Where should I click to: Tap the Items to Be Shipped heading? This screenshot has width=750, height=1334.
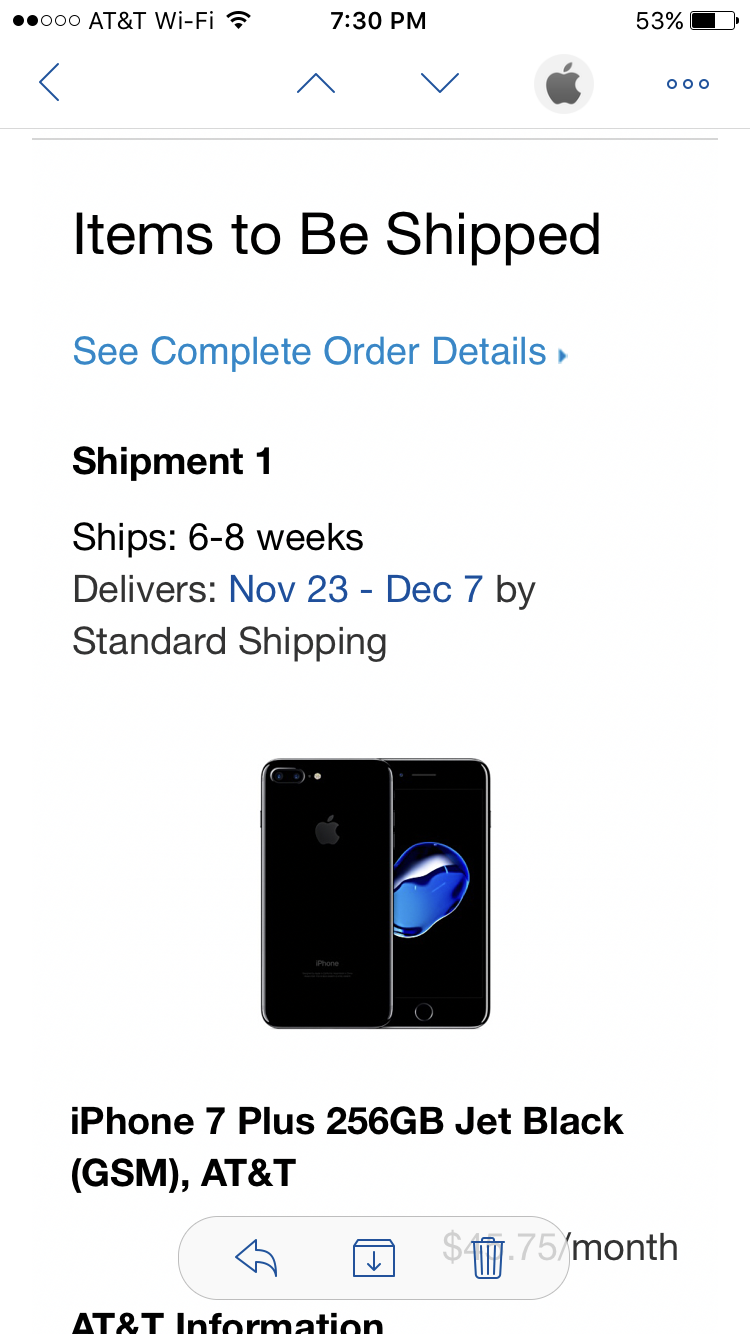(x=337, y=236)
